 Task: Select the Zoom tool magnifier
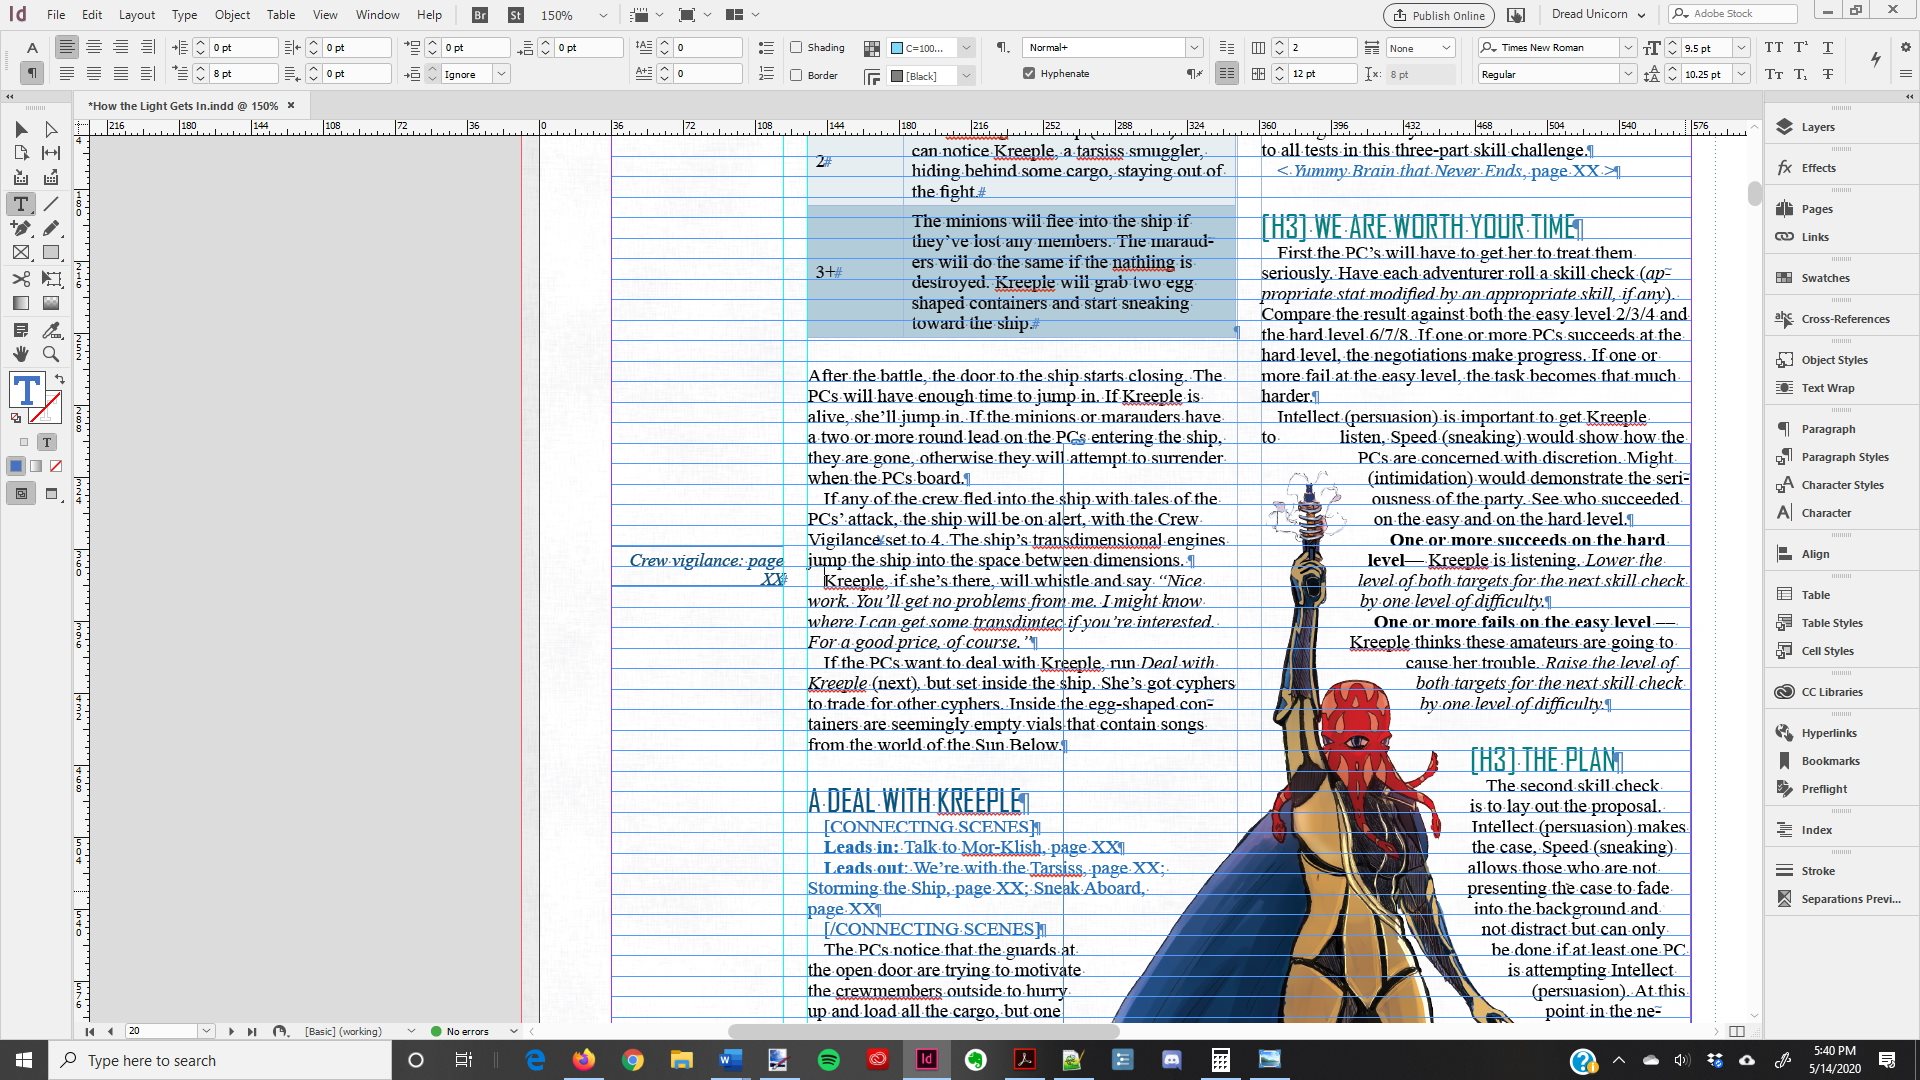point(51,354)
